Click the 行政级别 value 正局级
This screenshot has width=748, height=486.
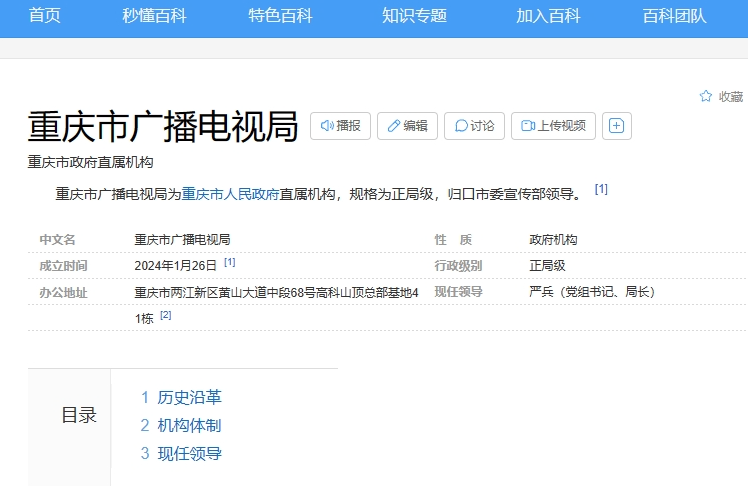tap(547, 266)
